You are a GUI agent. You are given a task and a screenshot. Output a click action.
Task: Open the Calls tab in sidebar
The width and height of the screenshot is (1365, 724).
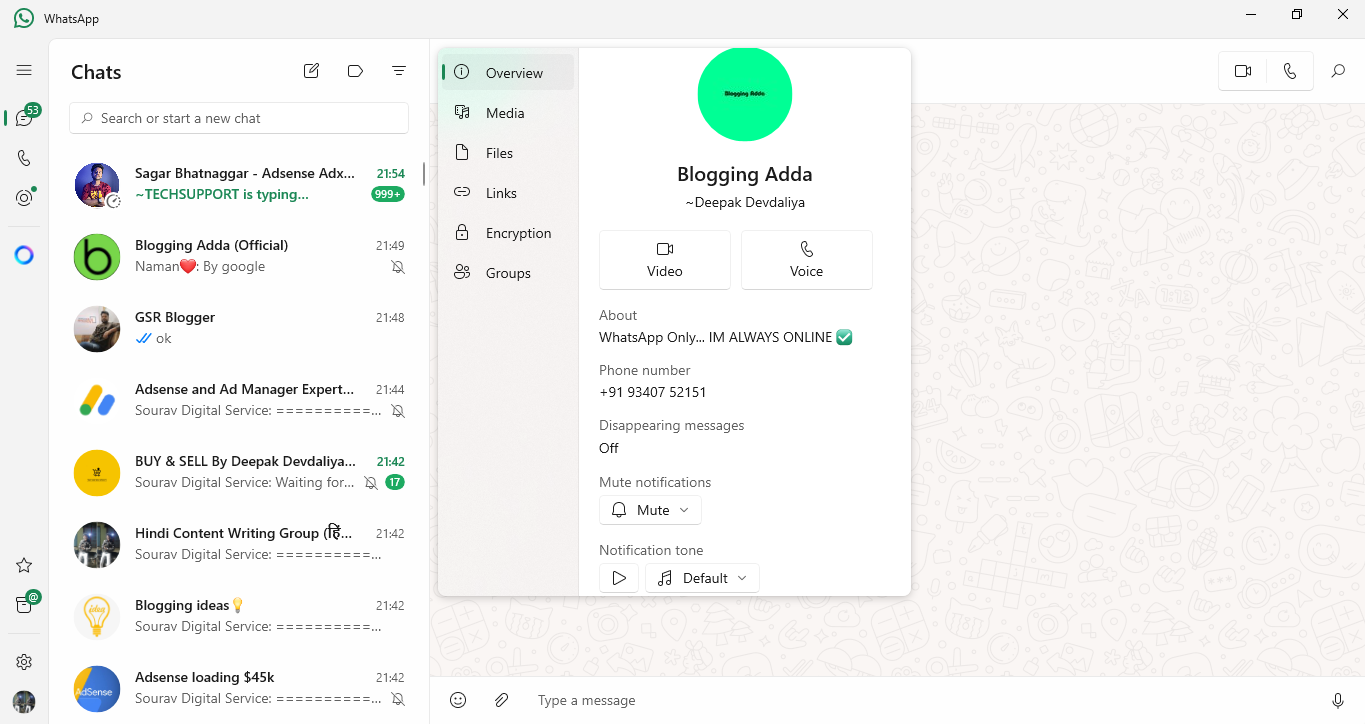click(x=24, y=158)
